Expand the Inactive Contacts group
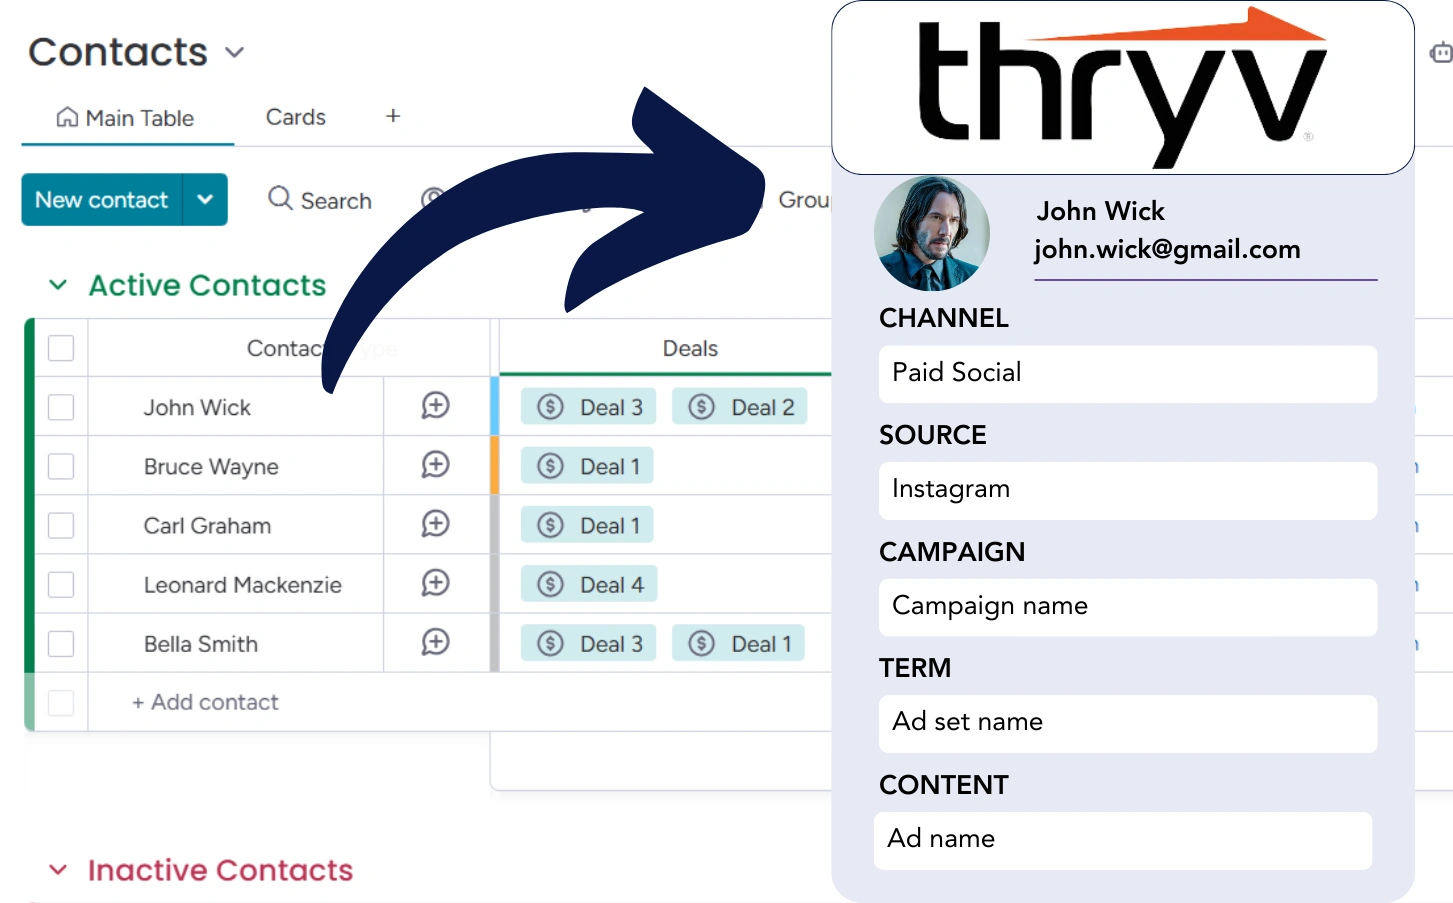Screen dimensions: 1453x903 coord(58,870)
